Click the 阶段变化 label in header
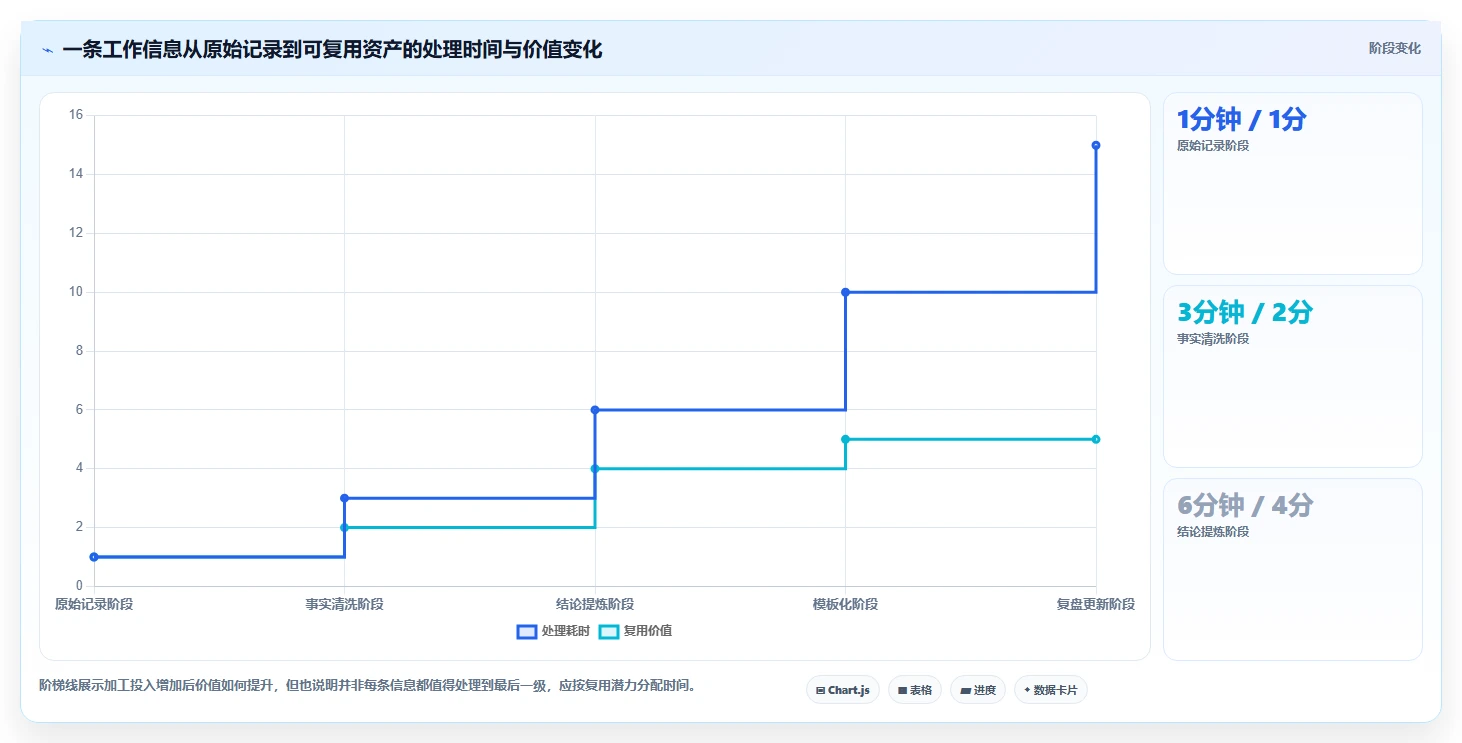Screen dimensions: 1462x743 pos(1394,49)
